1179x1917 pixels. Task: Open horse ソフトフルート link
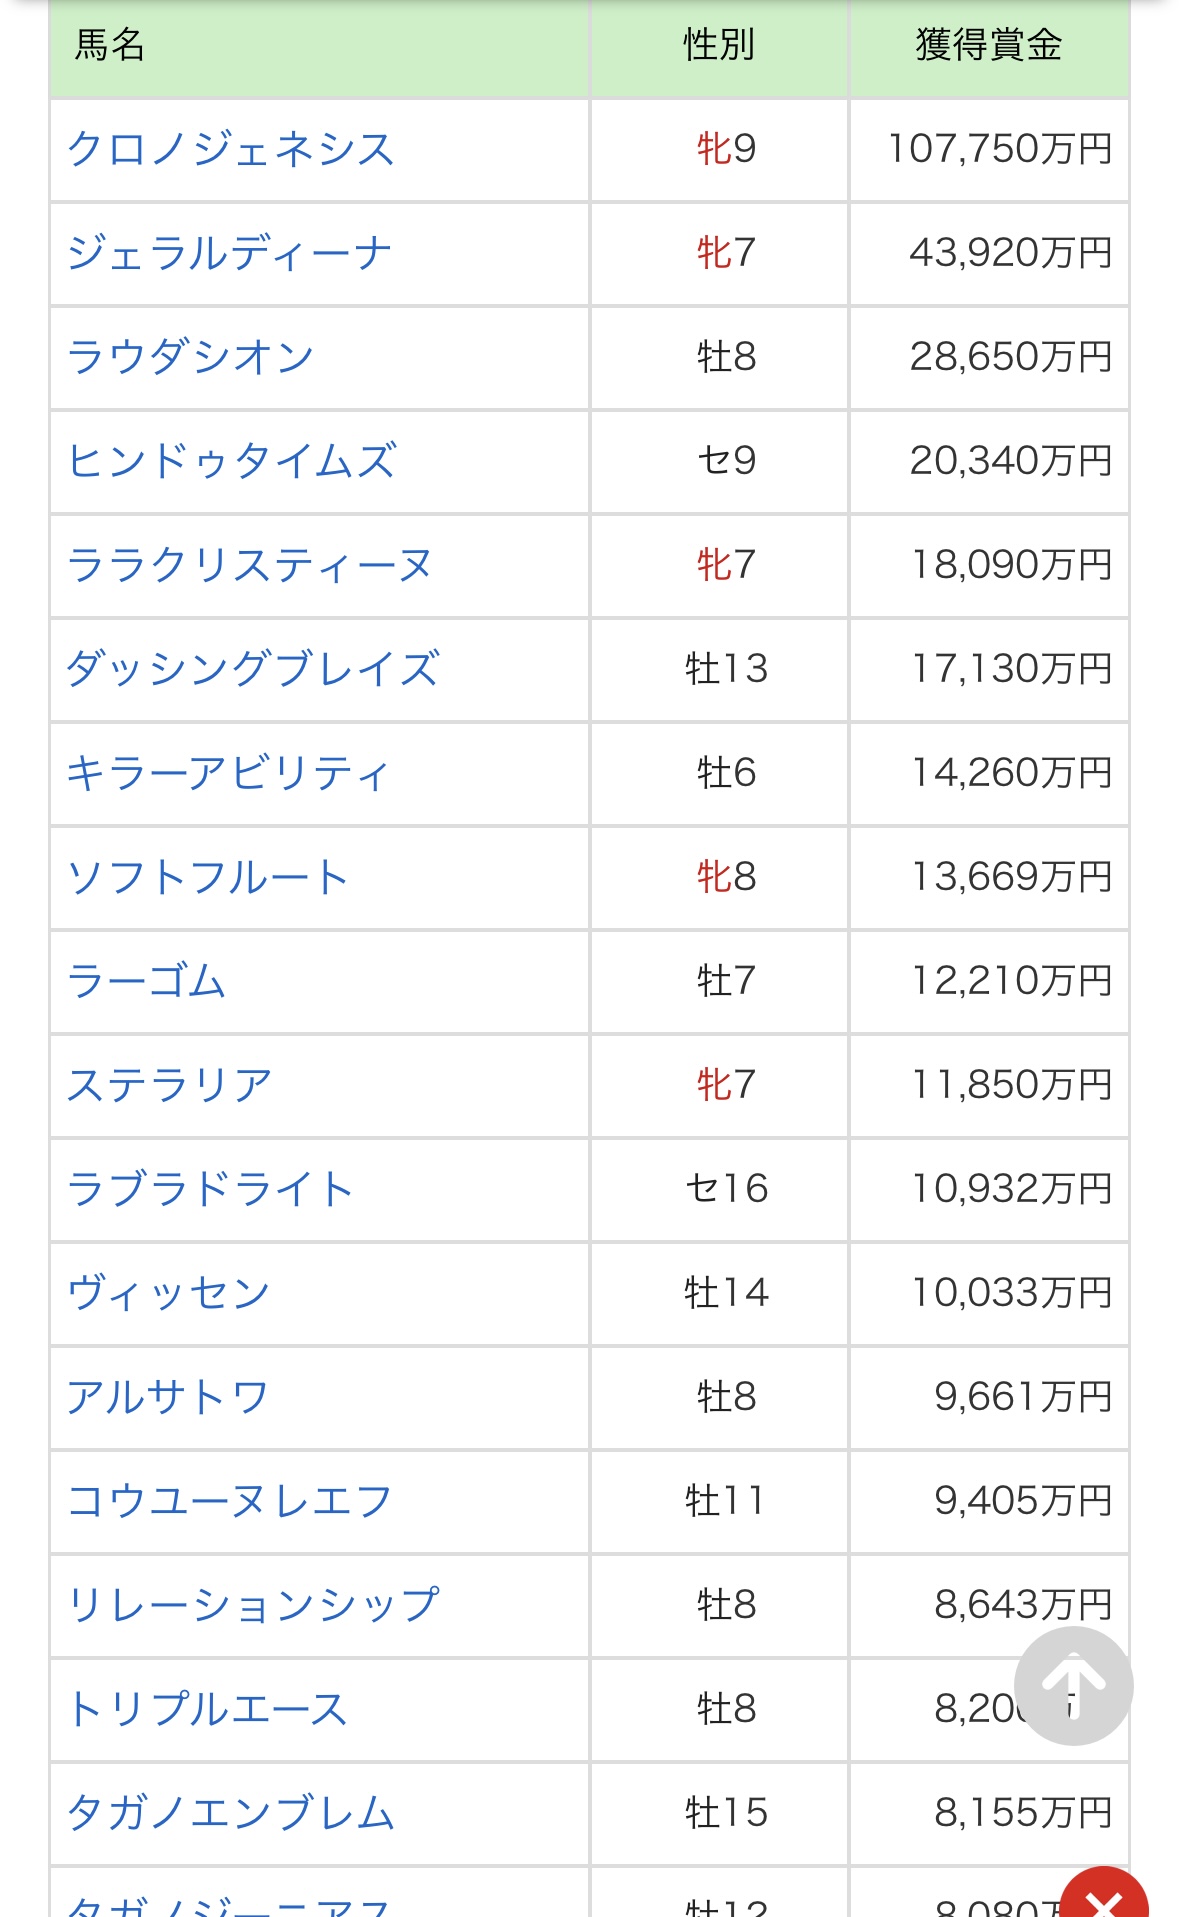click(x=208, y=877)
